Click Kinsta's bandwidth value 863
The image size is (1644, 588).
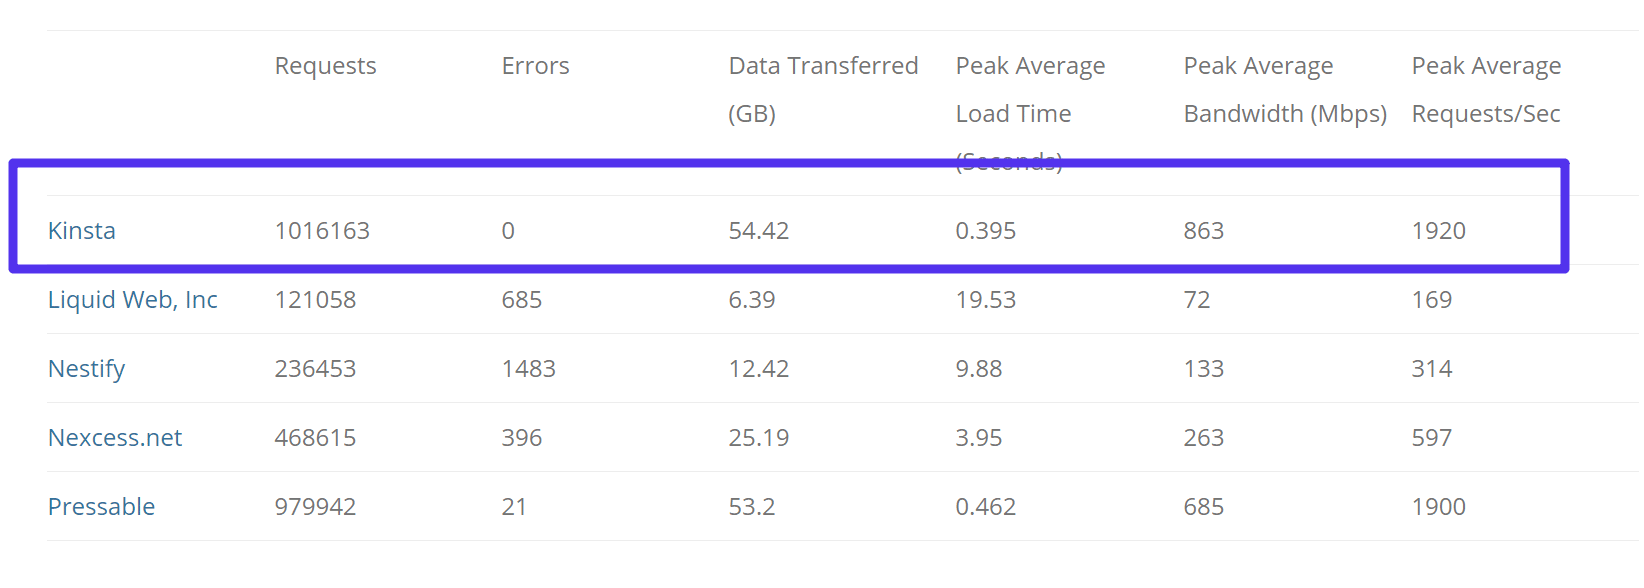pos(1204,231)
